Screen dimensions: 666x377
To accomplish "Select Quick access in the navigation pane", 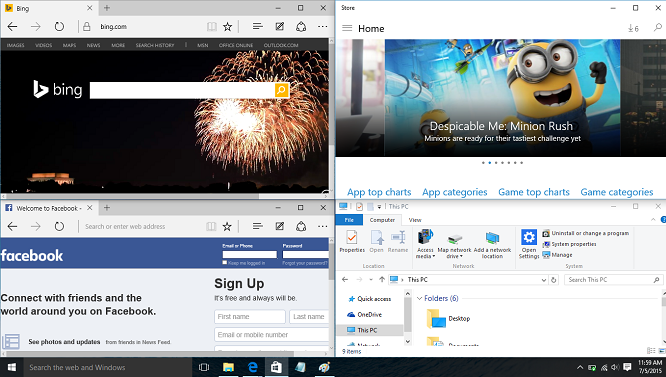I will tap(370, 299).
